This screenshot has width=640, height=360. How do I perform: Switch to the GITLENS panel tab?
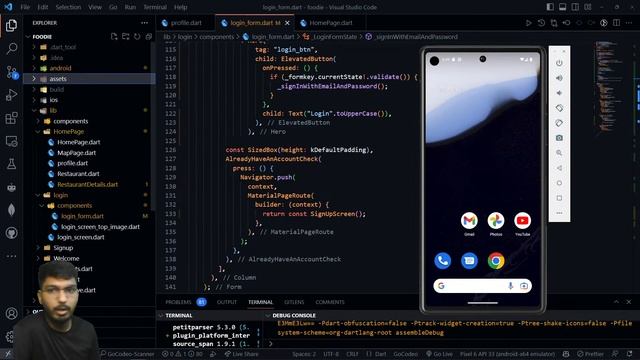294,302
